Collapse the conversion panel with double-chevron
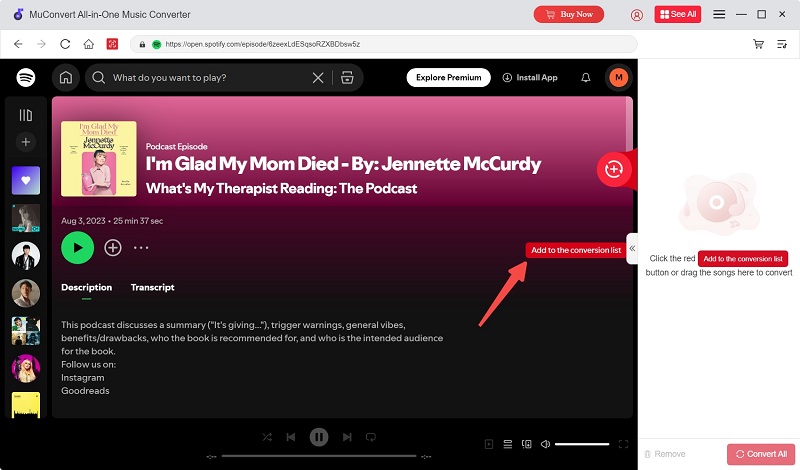Screen dimensions: 800x470 (x=632, y=249)
